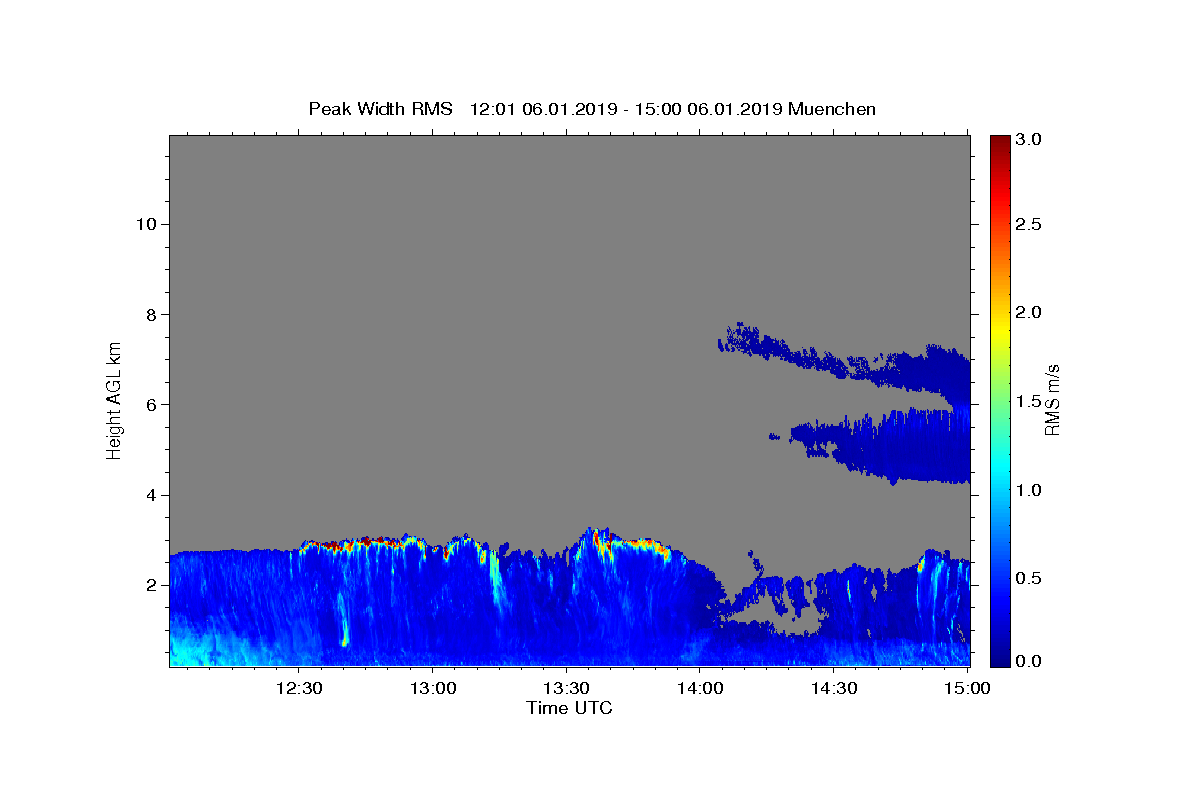Click the 'RMS m/s' colorbar label
Viewport: 1200px width, 800px height.
[x=1051, y=399]
